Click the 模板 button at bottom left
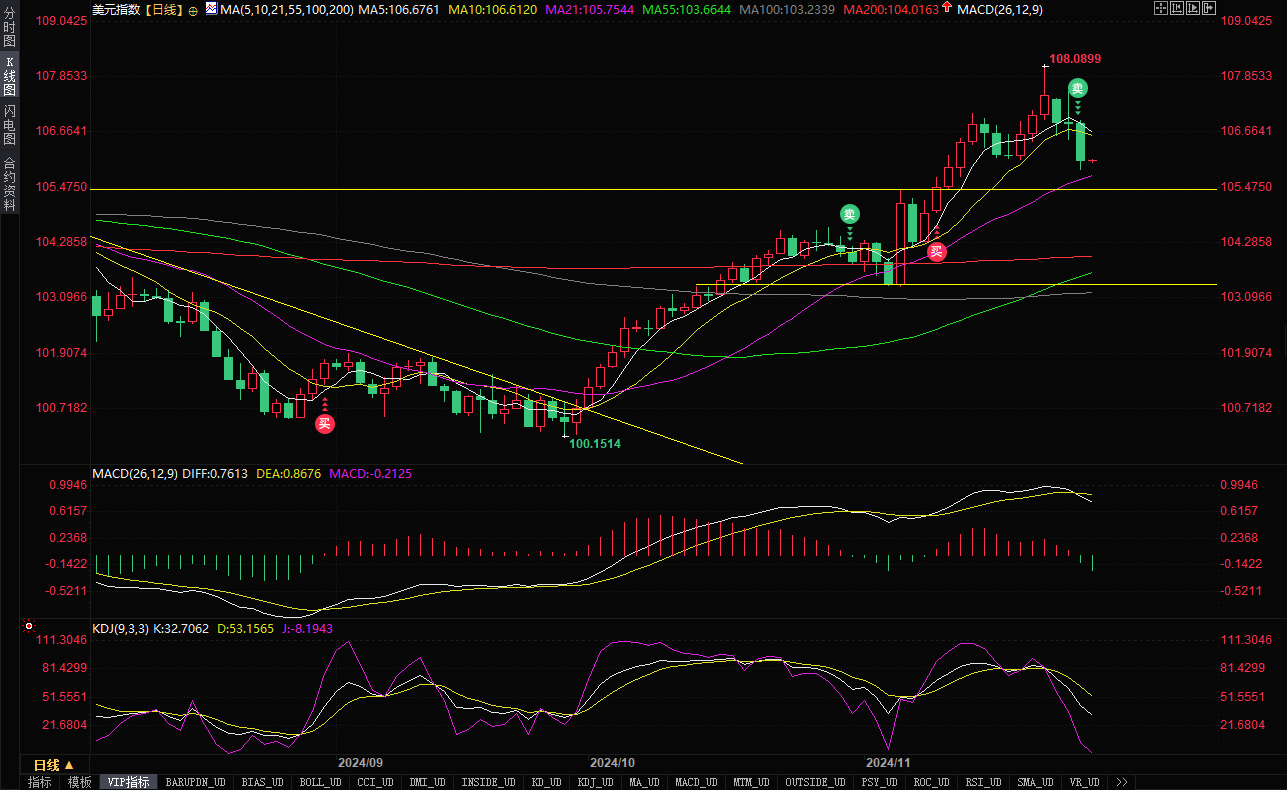 [79, 782]
